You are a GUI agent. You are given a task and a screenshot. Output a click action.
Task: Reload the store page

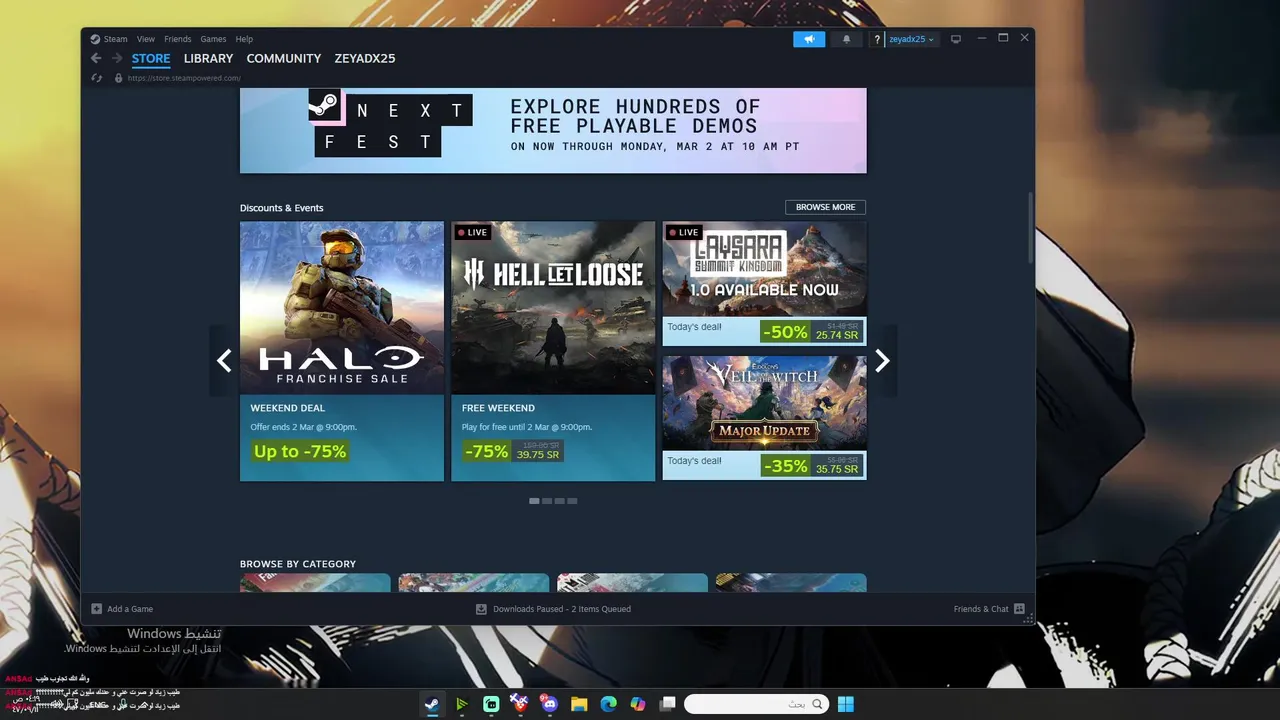click(97, 78)
